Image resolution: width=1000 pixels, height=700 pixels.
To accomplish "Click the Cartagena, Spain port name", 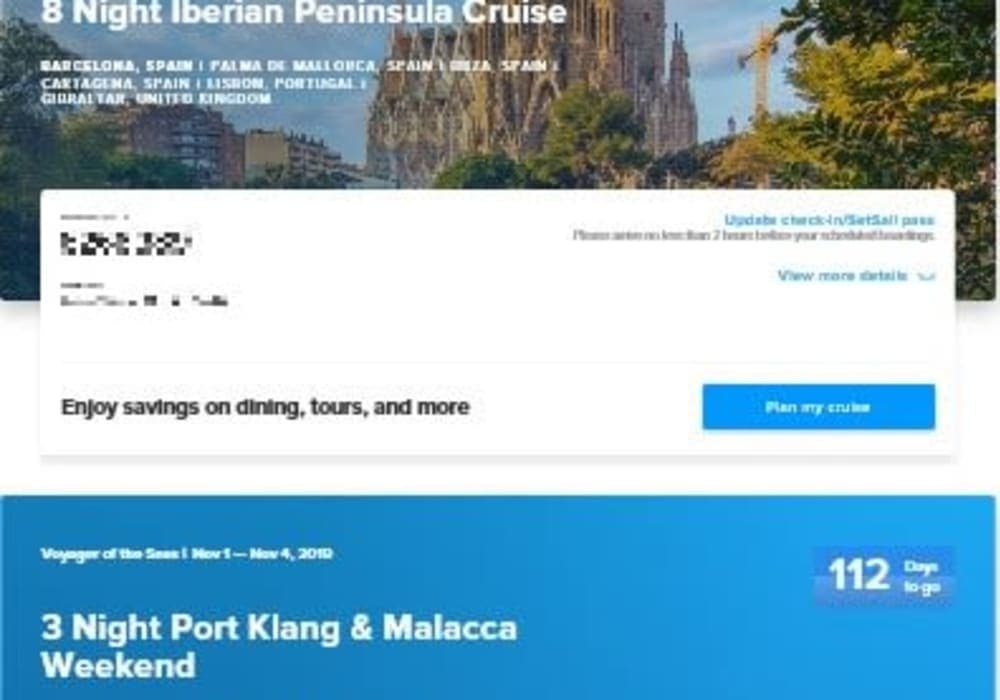I will coord(115,84).
